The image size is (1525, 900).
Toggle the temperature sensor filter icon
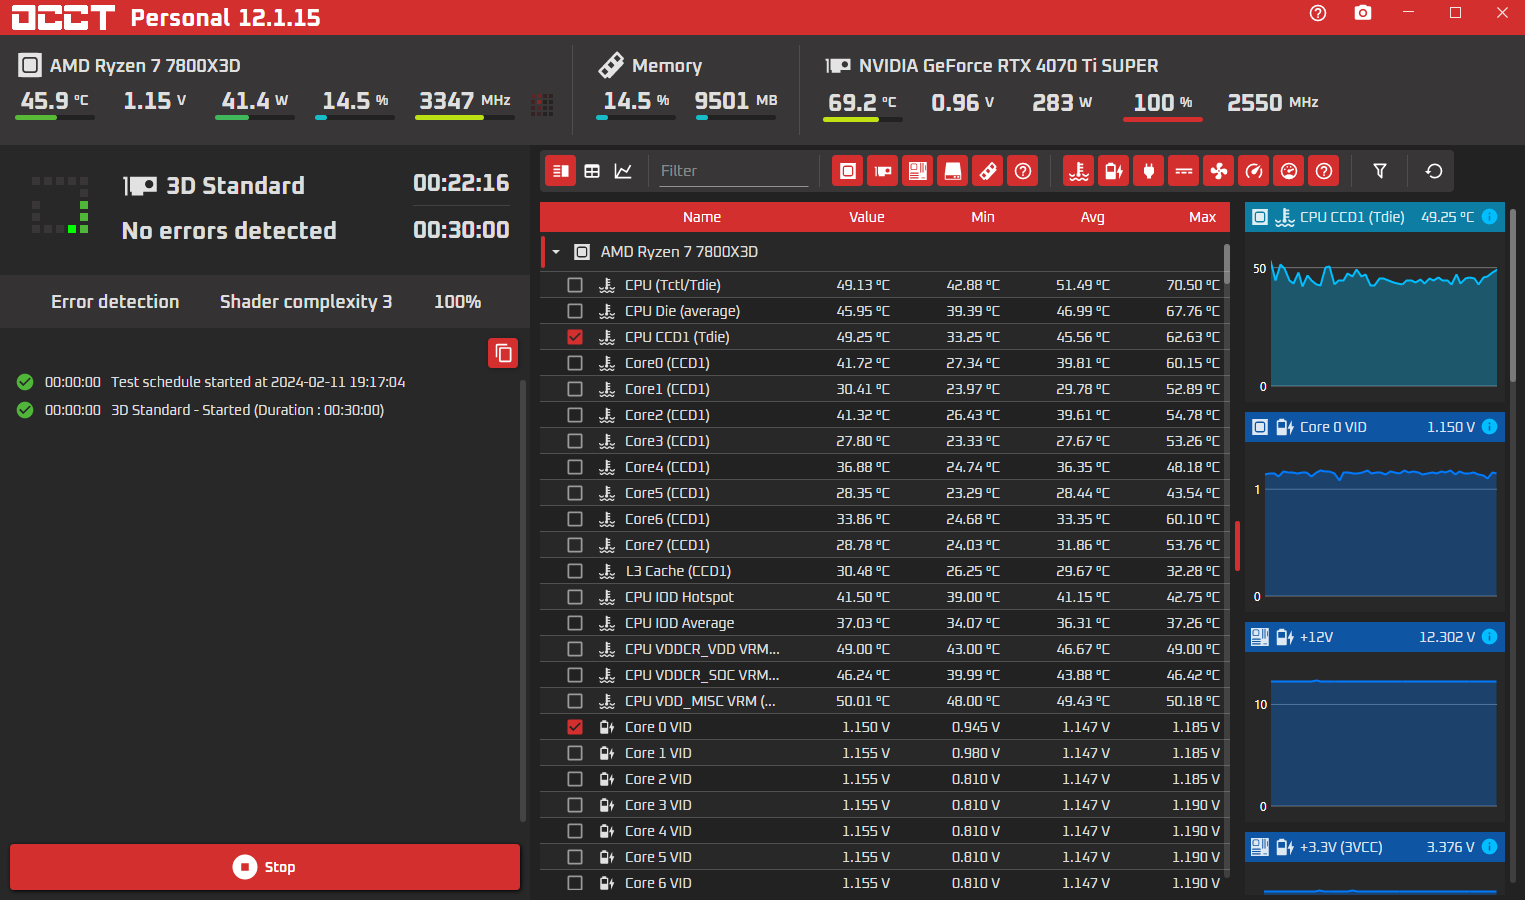pyautogui.click(x=1078, y=171)
